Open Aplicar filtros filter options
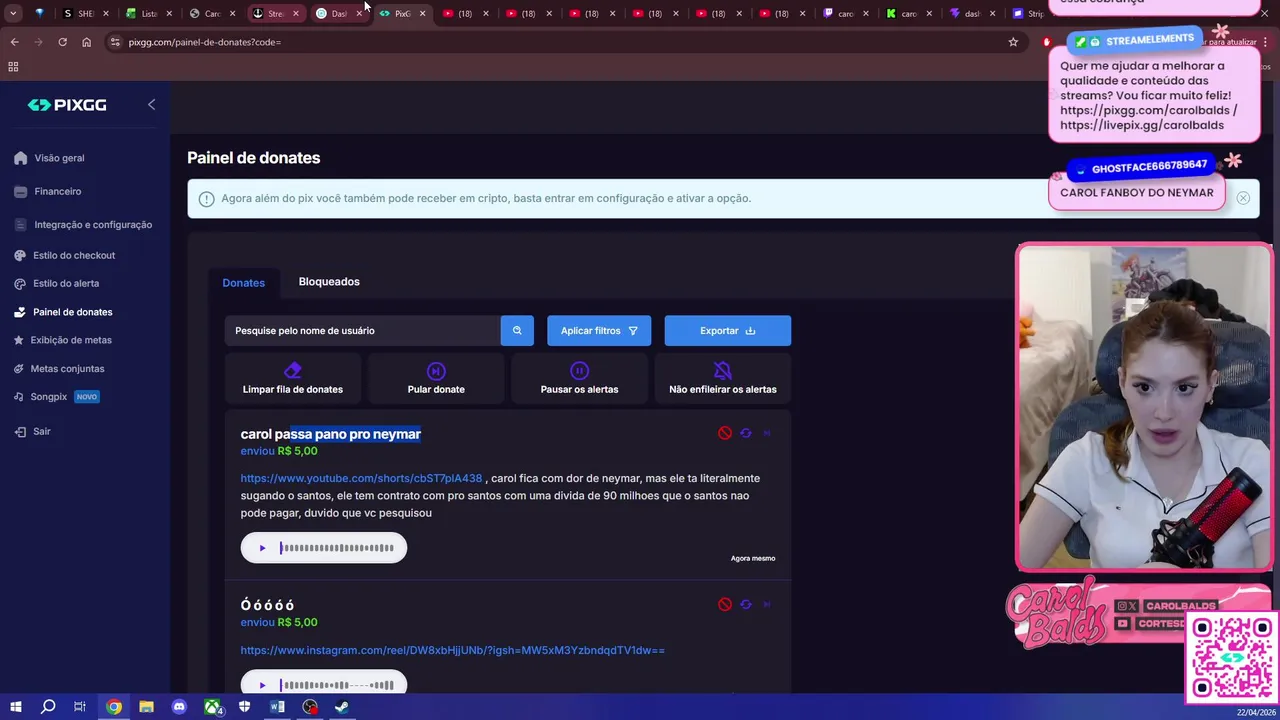1280x720 pixels. [x=599, y=331]
